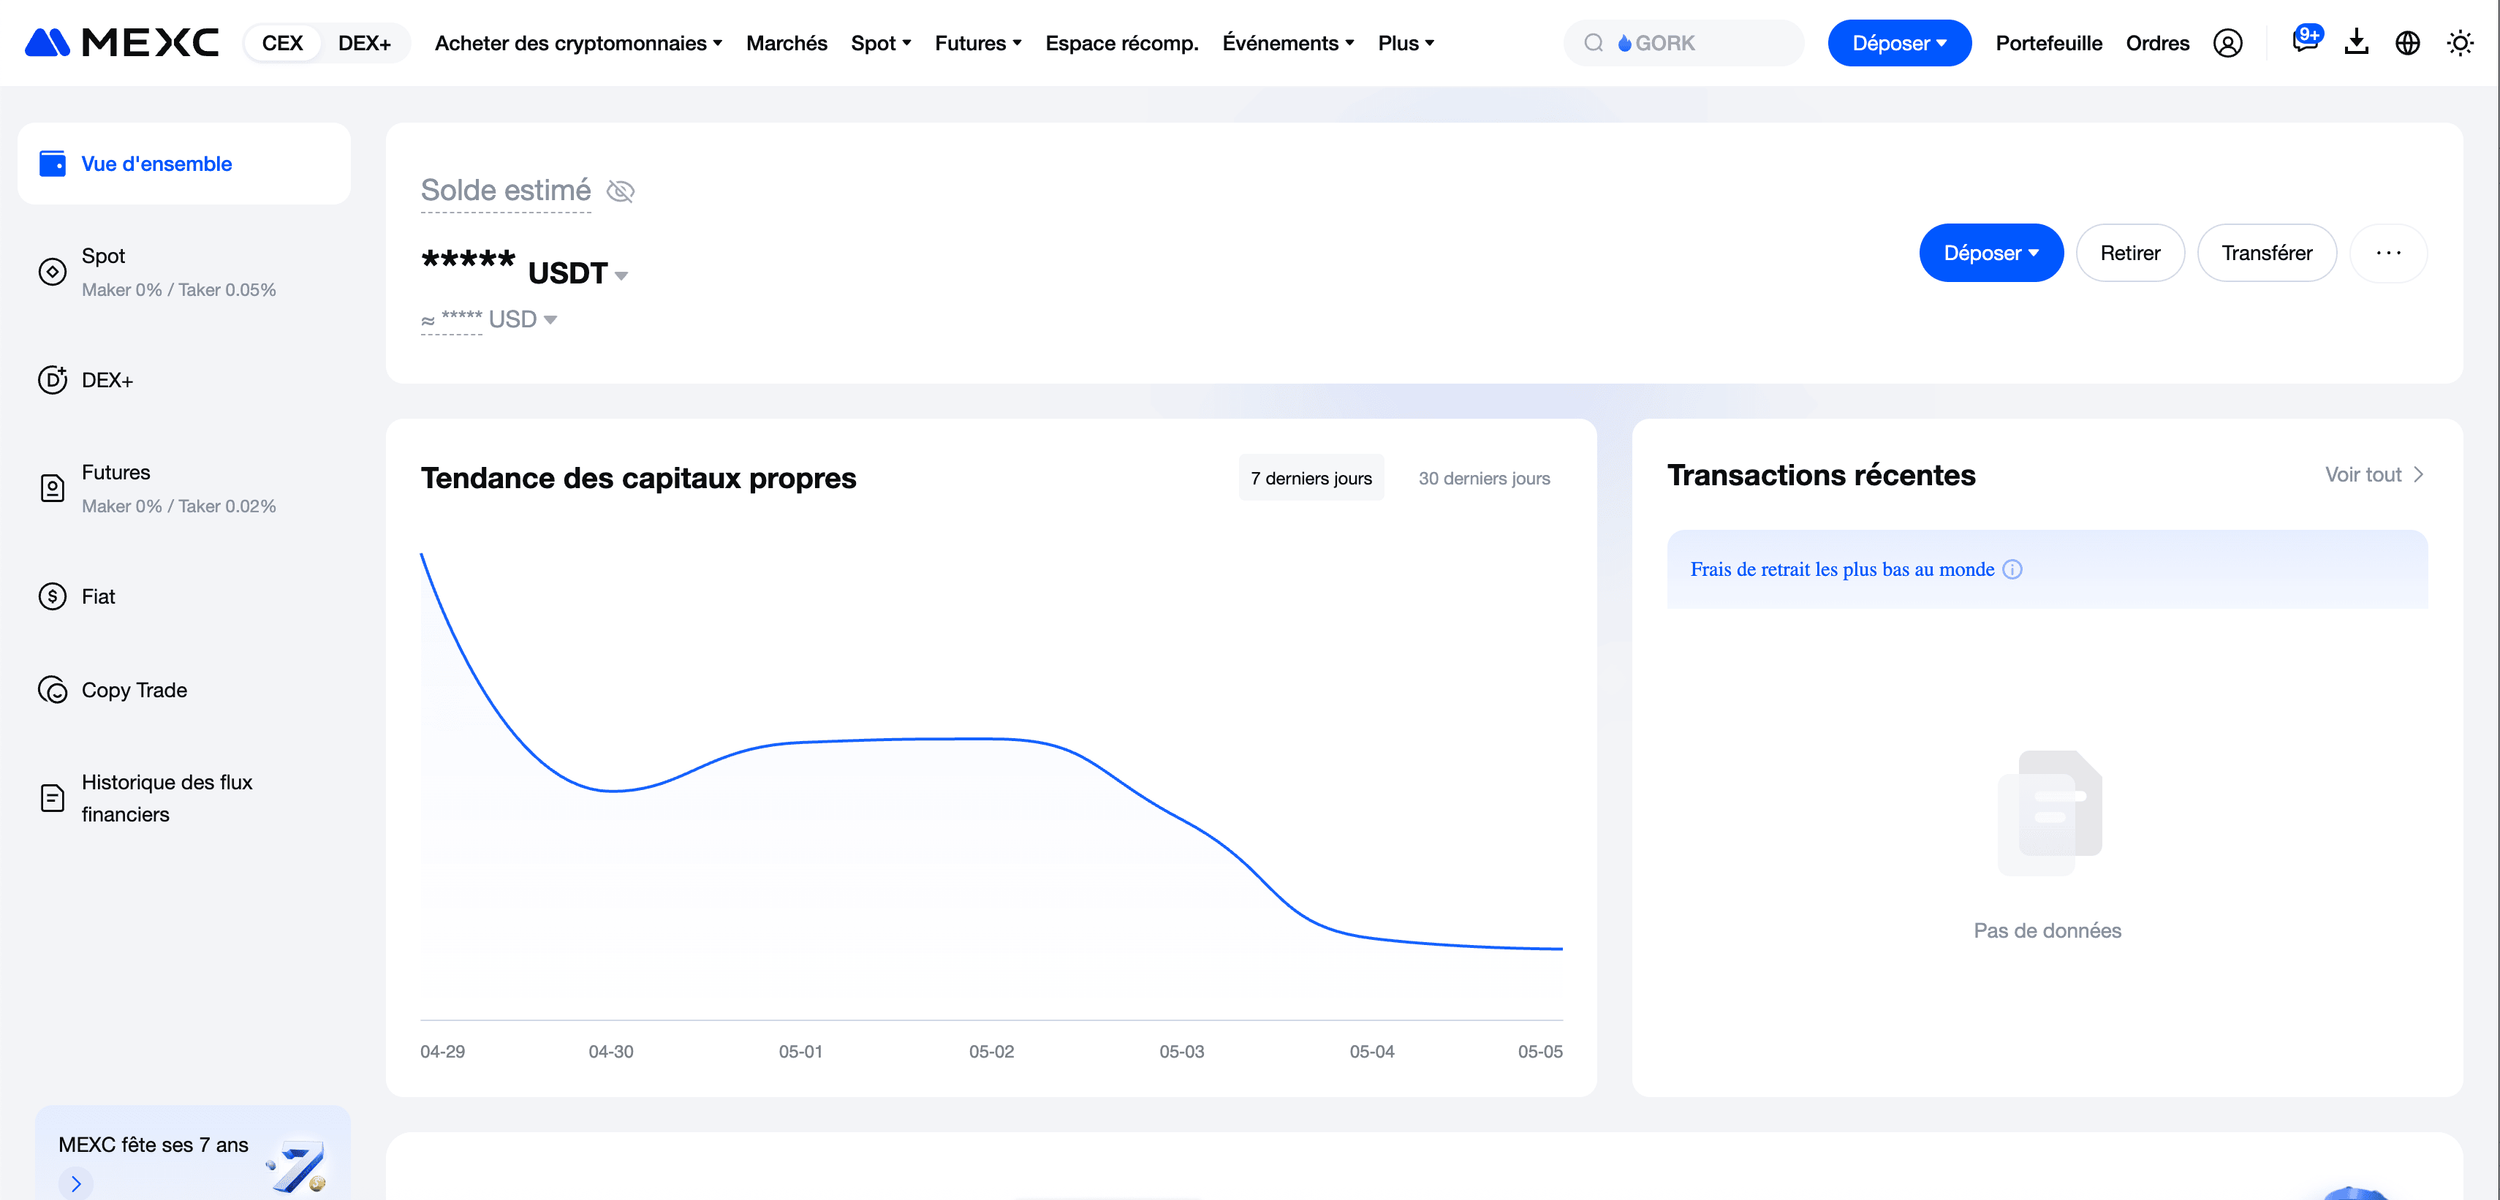Select the CEX toggle option
Image resolution: width=2500 pixels, height=1200 pixels.
[x=283, y=43]
